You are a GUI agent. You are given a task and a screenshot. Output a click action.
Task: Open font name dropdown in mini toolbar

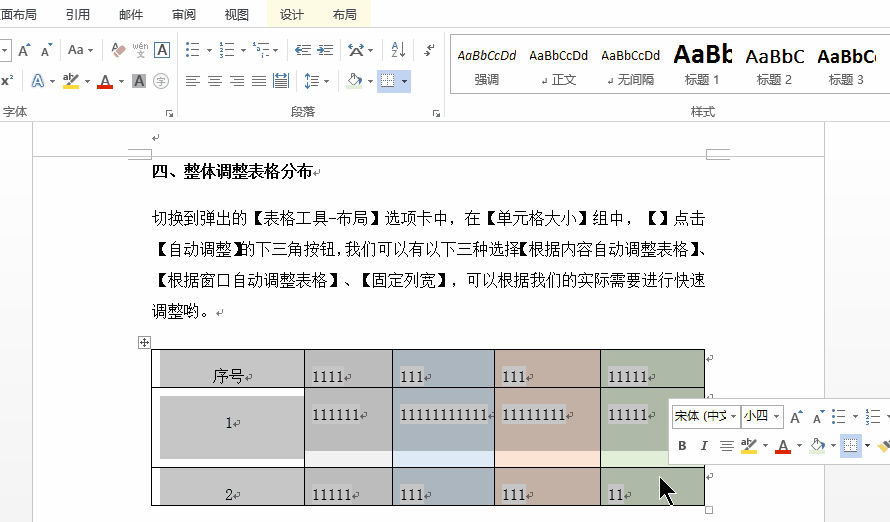[x=734, y=416]
